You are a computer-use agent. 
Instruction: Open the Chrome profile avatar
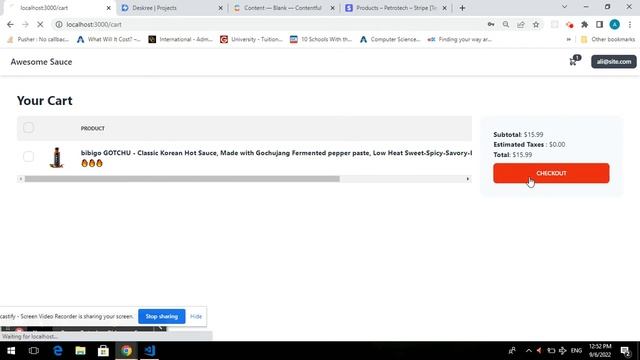pyautogui.click(x=614, y=24)
